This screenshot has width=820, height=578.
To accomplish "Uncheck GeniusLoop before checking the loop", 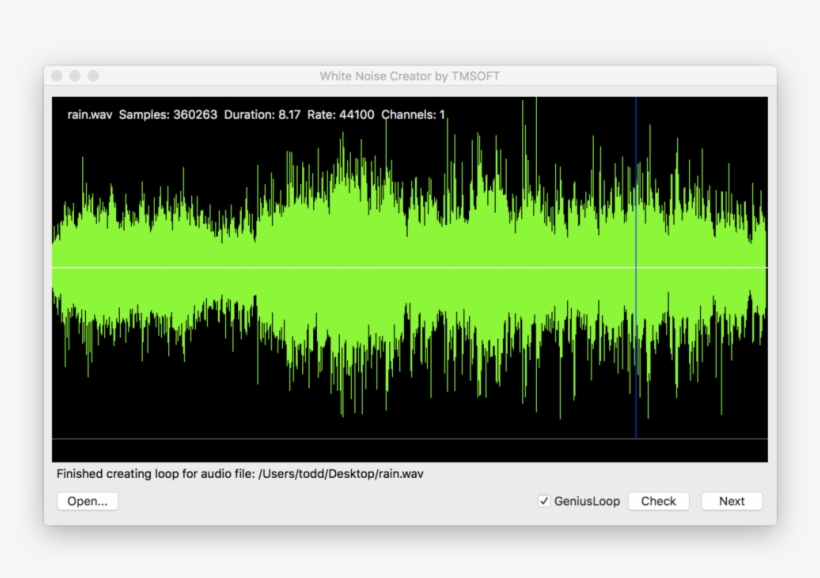I will pyautogui.click(x=544, y=500).
